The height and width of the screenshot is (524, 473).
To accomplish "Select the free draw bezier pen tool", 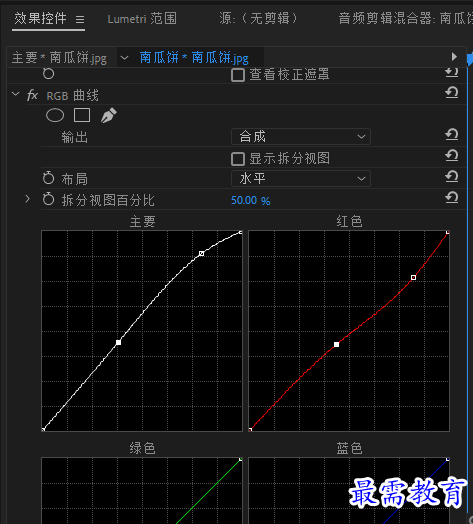I will point(109,116).
